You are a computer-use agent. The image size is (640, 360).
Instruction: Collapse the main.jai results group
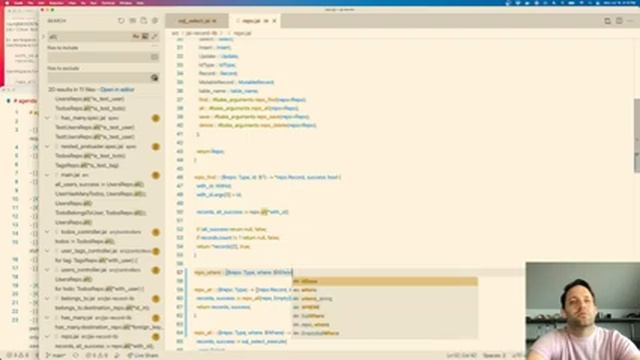pos(47,175)
